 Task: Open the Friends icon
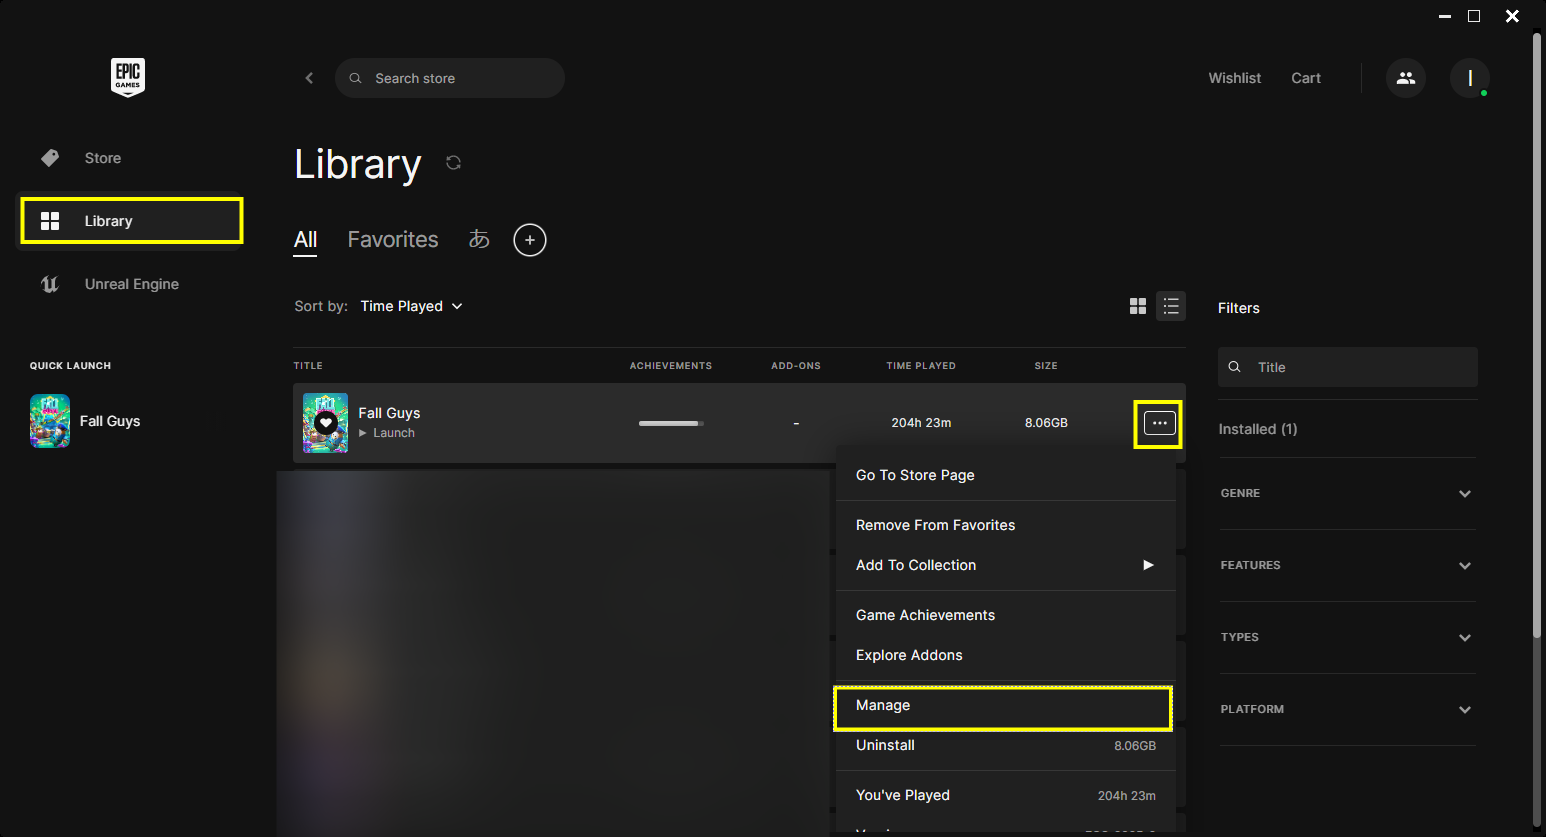tap(1406, 78)
